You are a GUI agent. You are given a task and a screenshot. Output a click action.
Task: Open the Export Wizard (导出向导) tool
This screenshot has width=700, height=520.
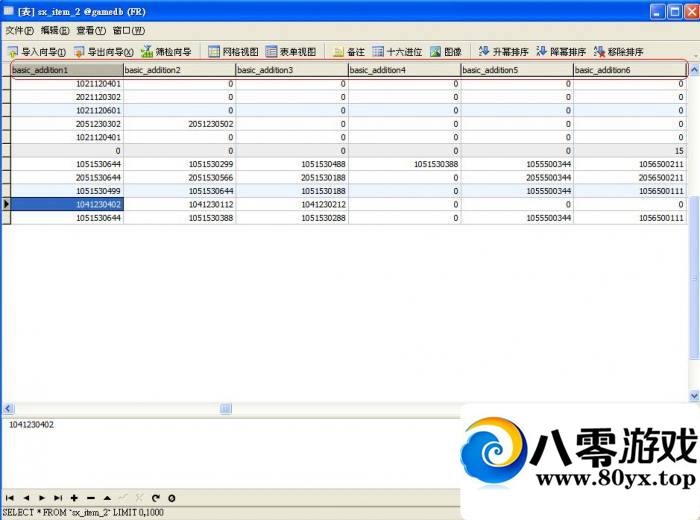[x=103, y=51]
